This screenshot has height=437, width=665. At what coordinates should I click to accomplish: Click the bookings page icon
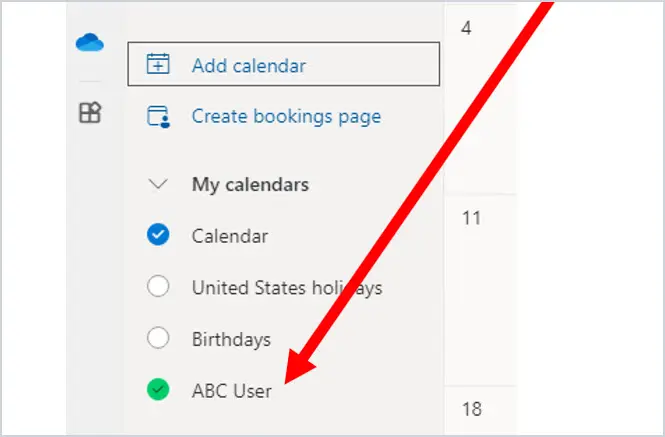click(158, 117)
